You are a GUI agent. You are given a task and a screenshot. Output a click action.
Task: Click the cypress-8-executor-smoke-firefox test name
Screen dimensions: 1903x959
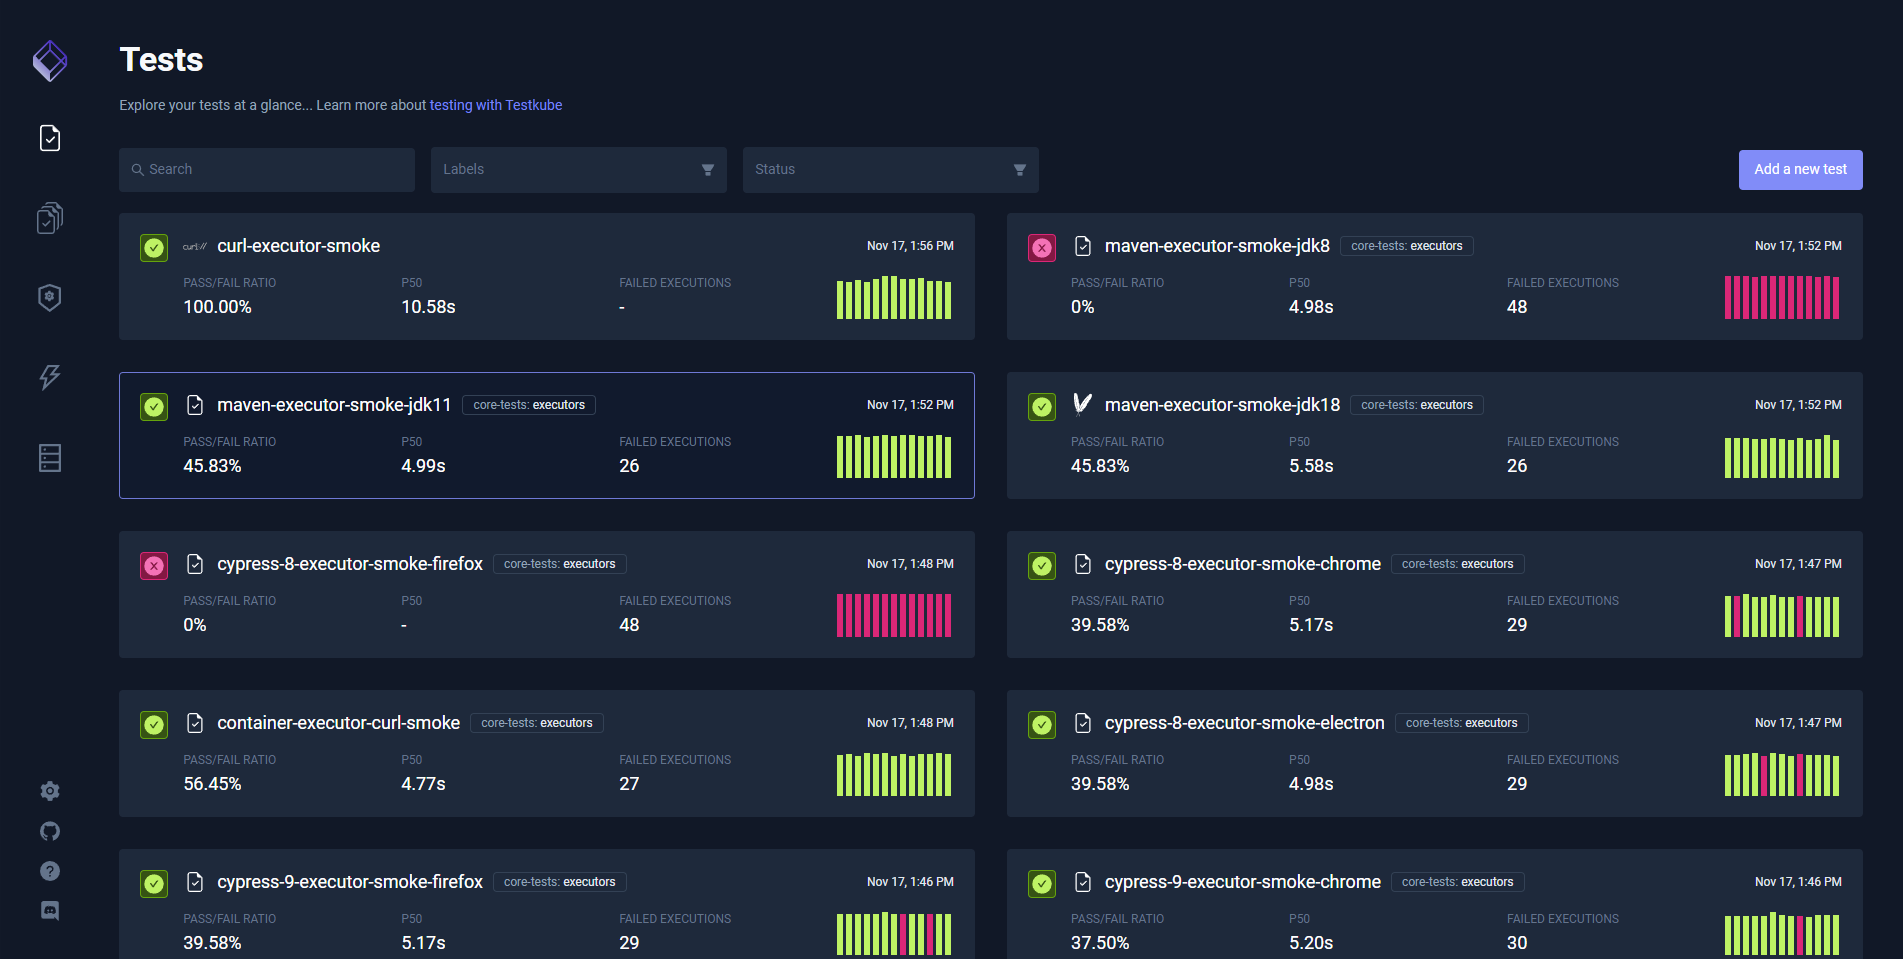click(x=350, y=564)
